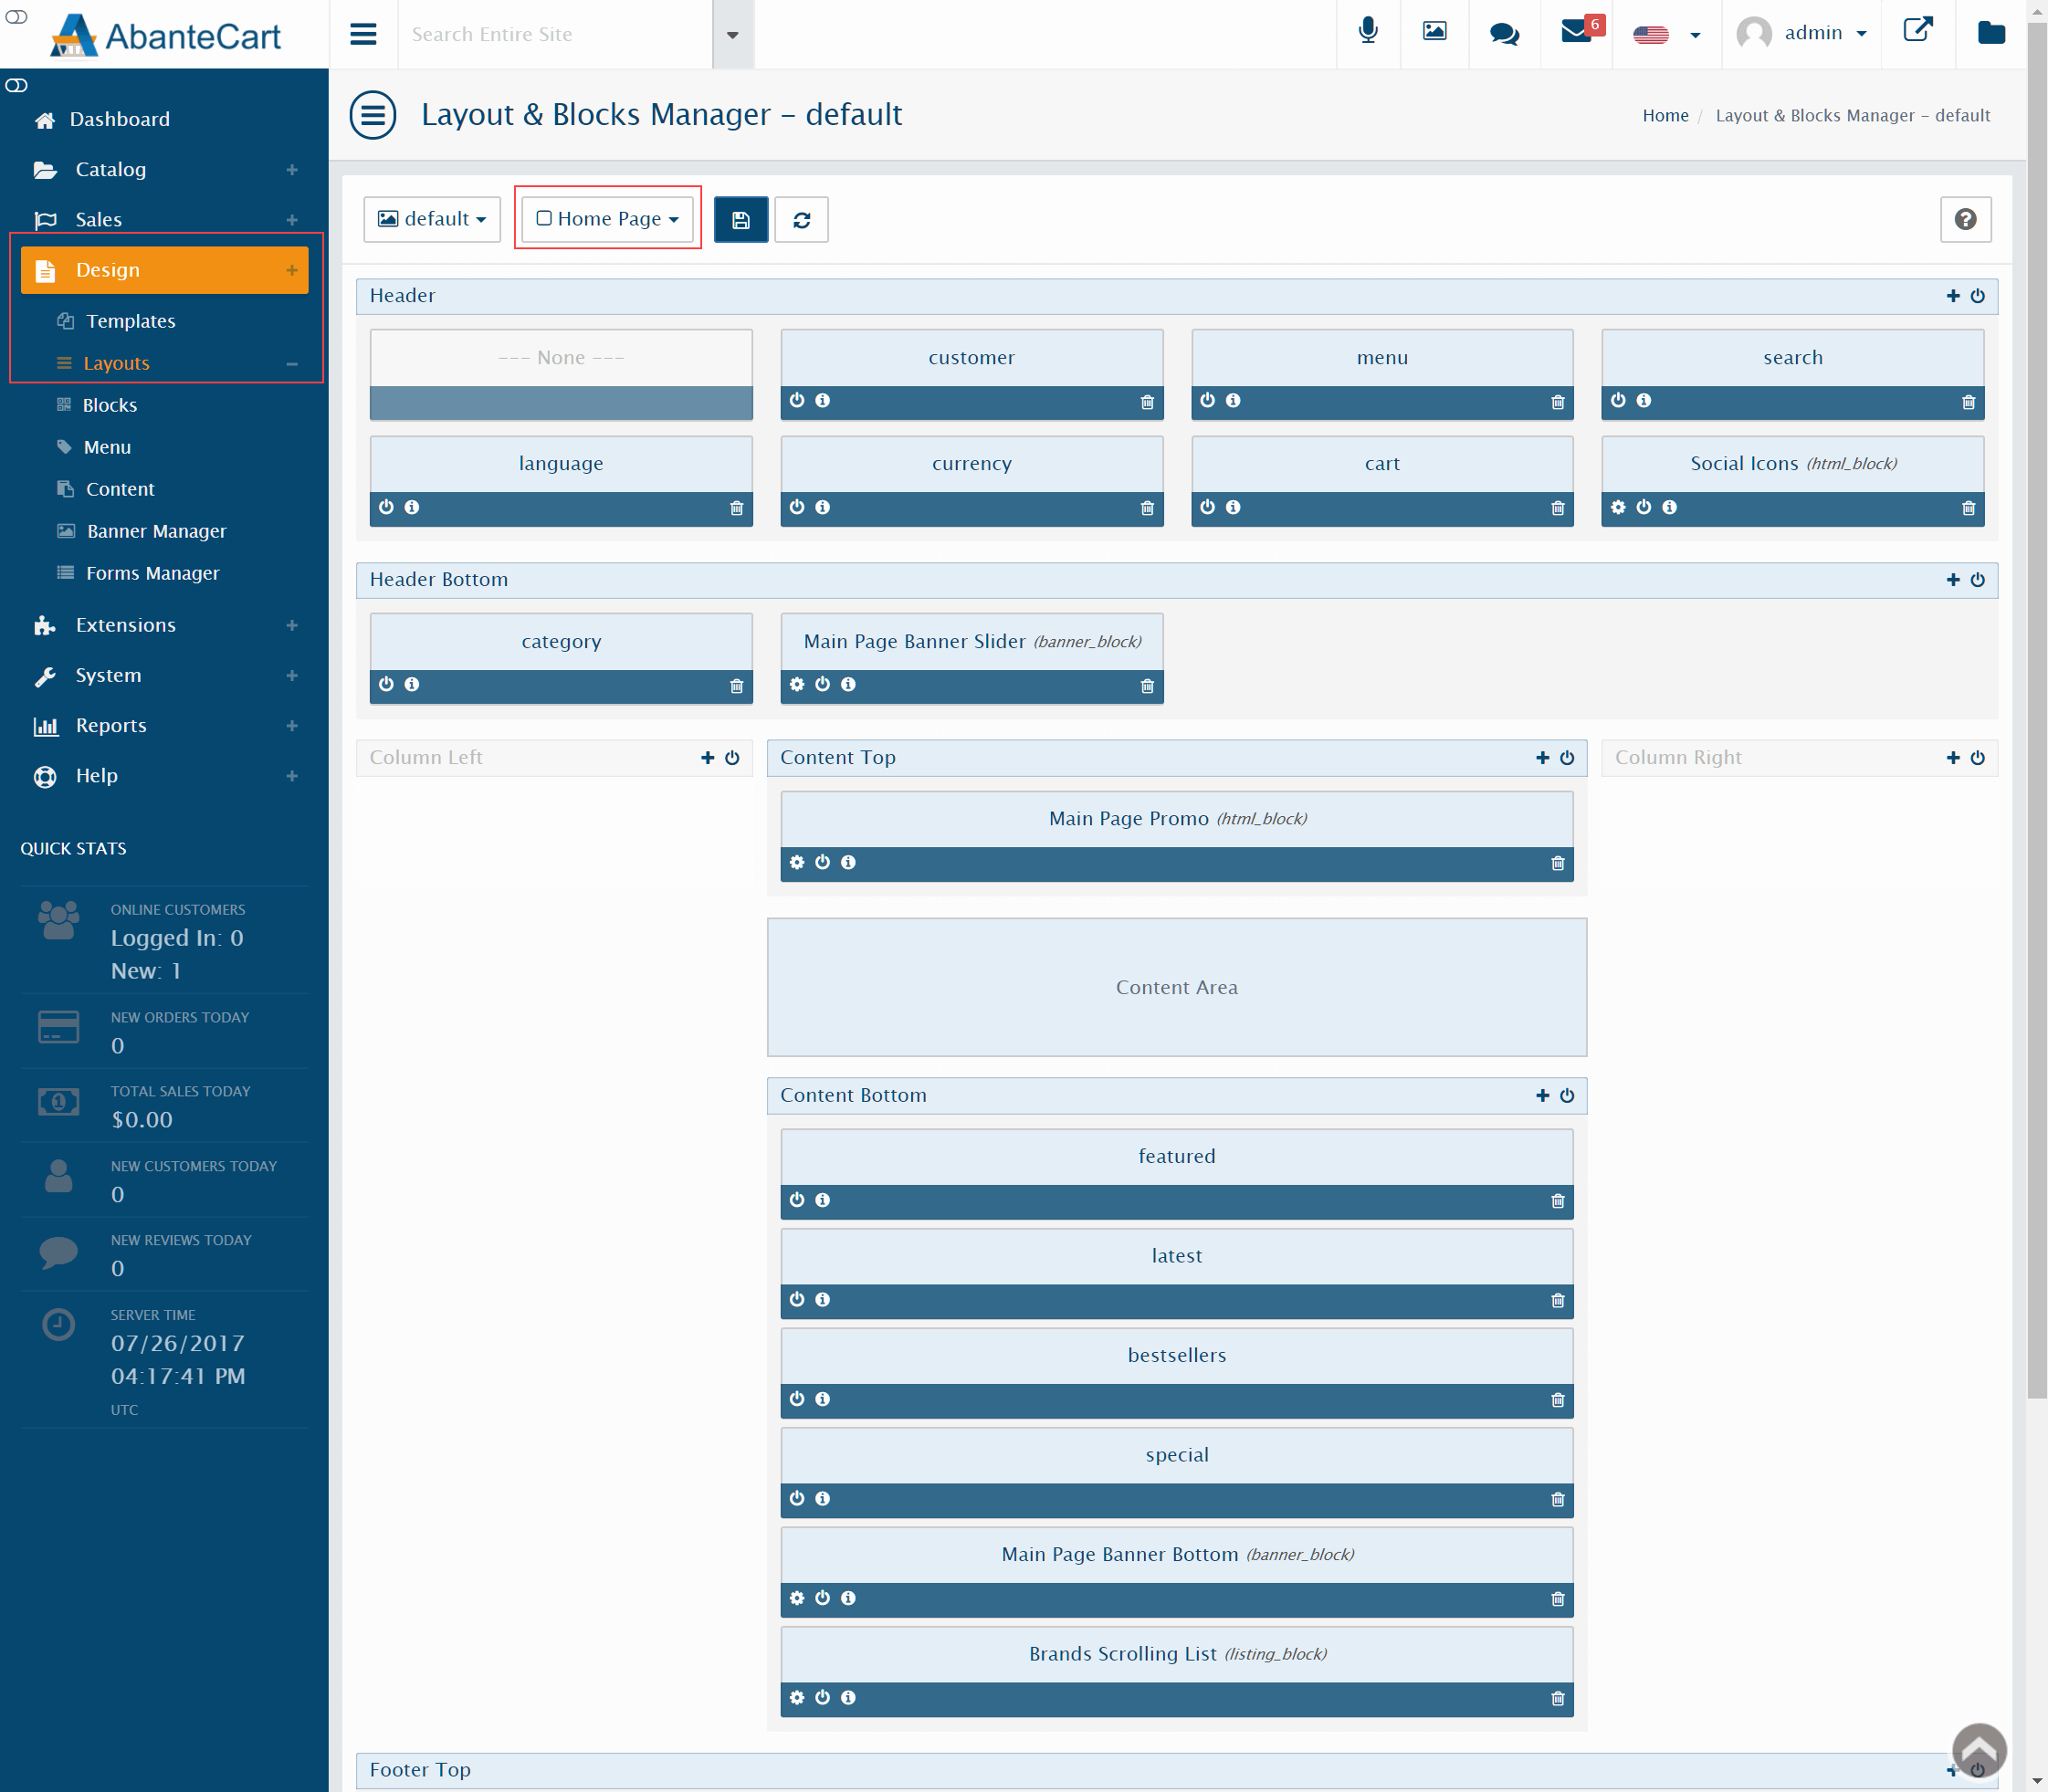Click the reload layout refresh button
The width and height of the screenshot is (2048, 1792).
[x=801, y=219]
